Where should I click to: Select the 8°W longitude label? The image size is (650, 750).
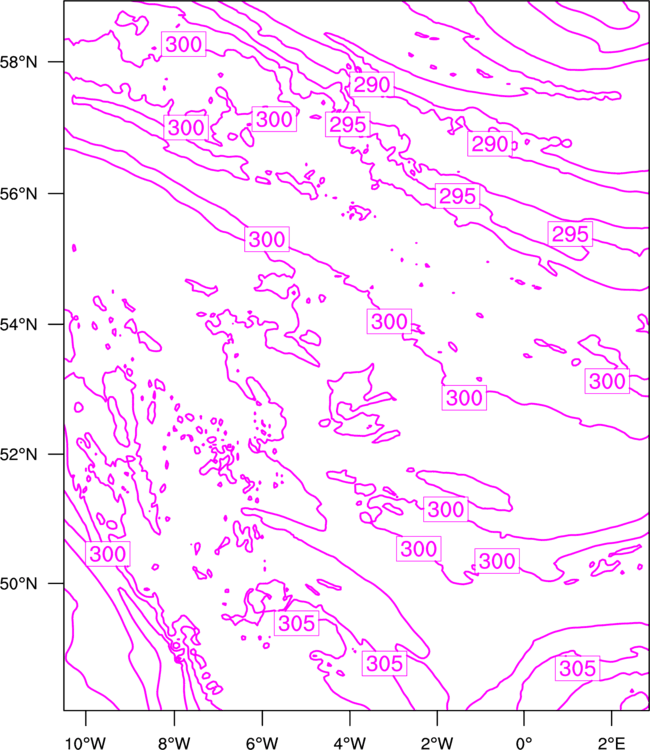174,743
